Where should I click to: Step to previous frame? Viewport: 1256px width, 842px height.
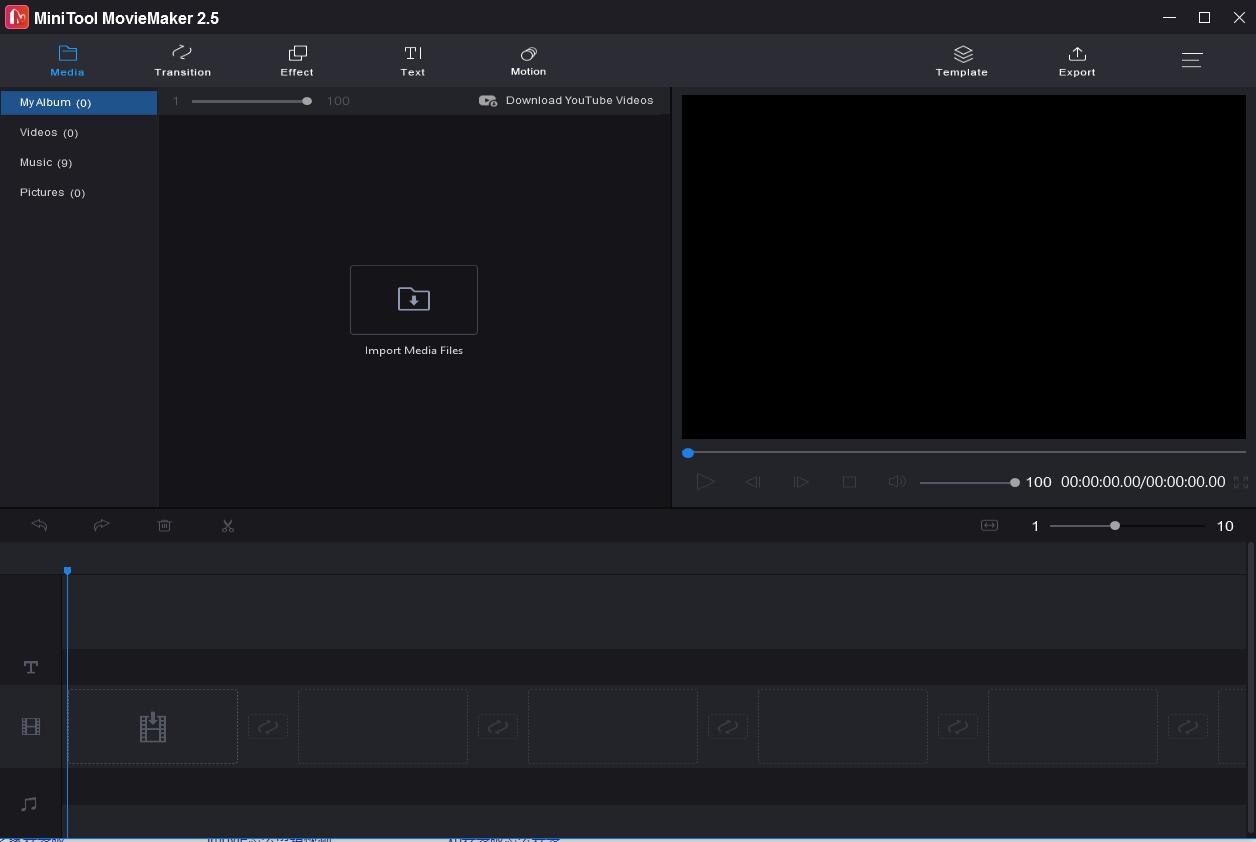click(753, 482)
